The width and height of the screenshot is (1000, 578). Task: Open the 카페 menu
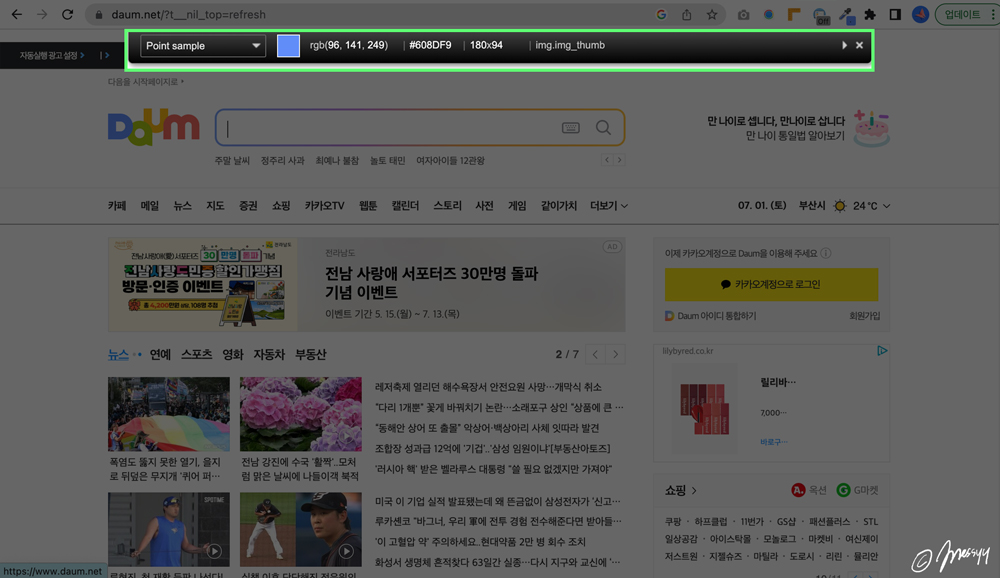point(117,205)
